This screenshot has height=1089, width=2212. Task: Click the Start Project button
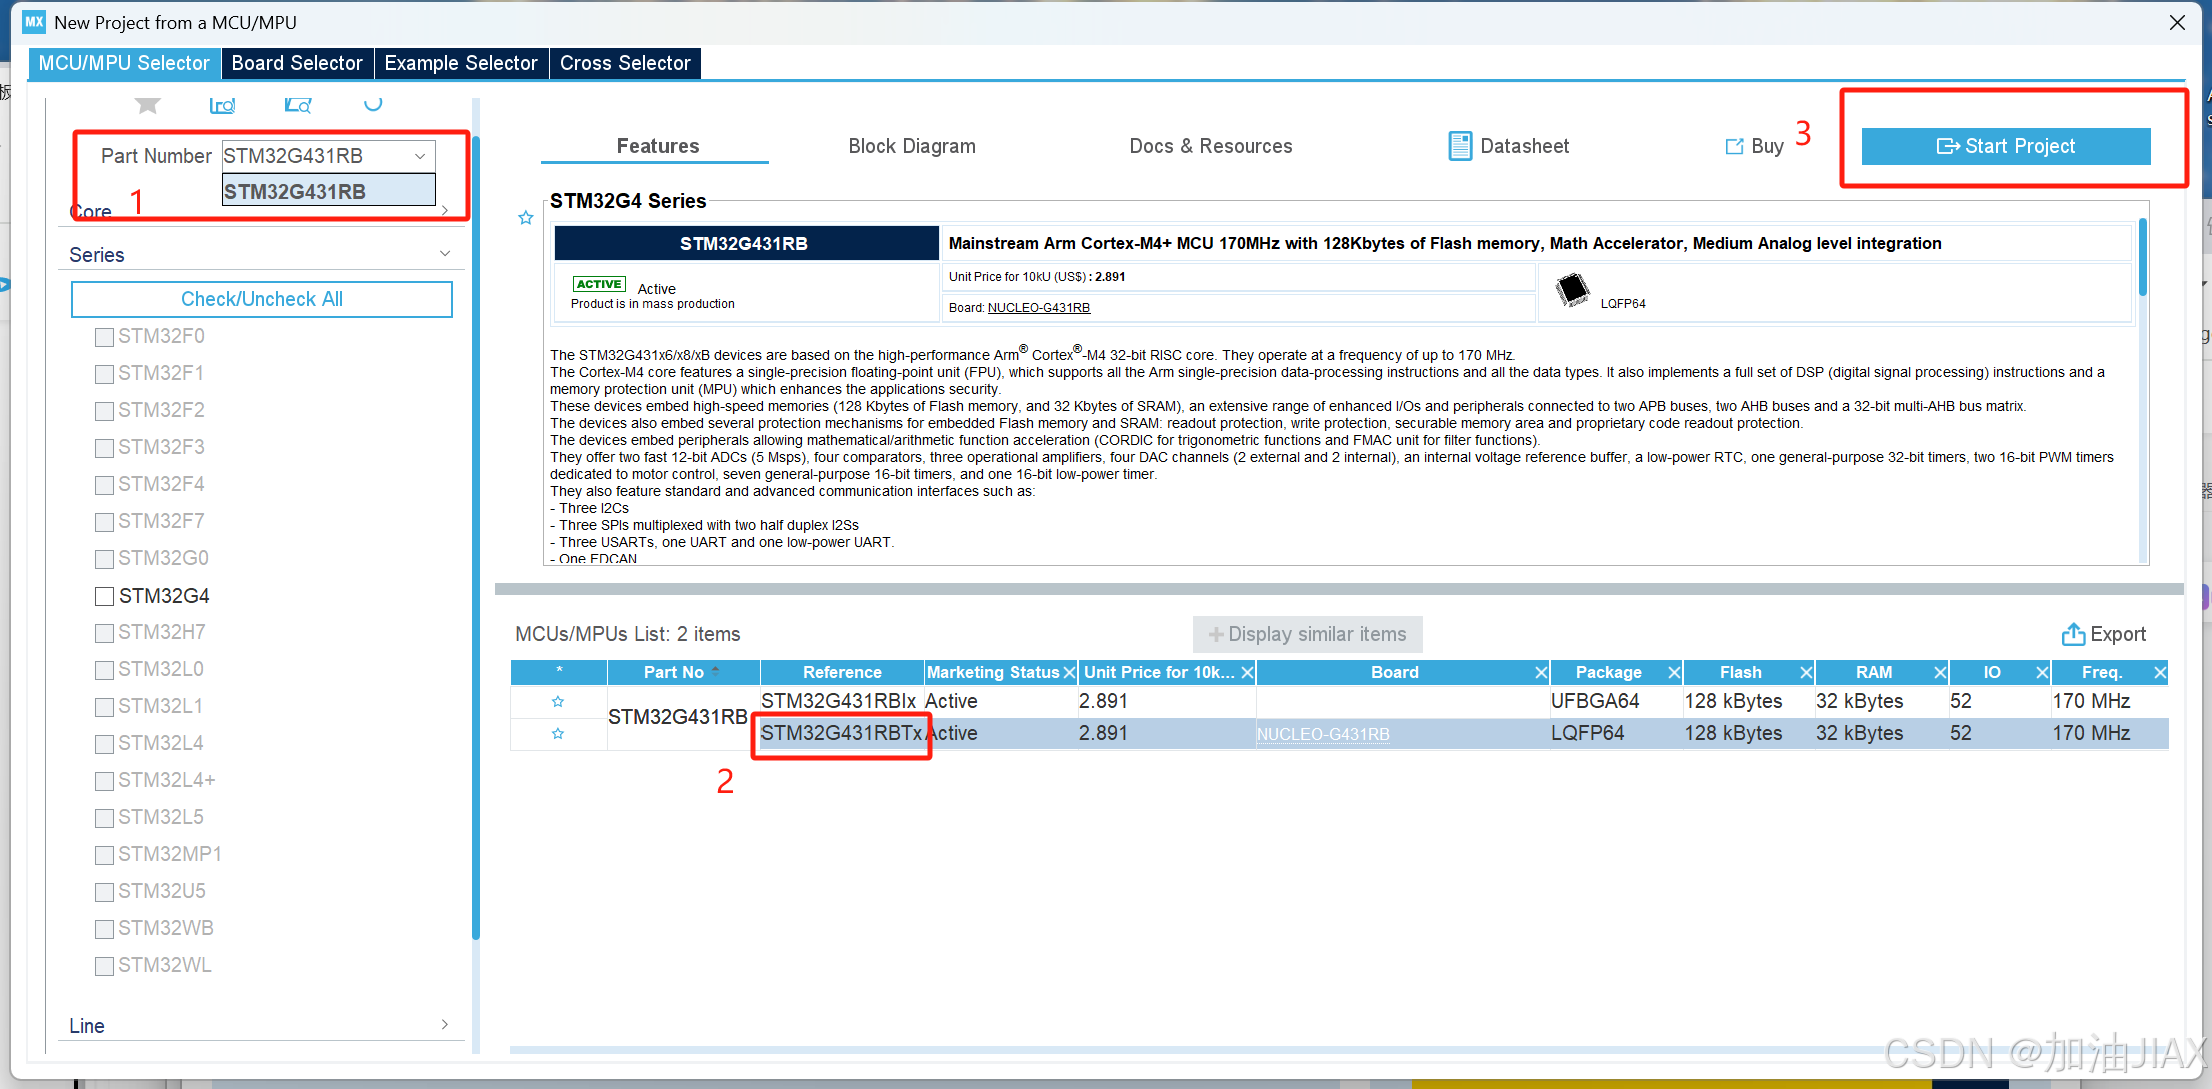point(2005,146)
